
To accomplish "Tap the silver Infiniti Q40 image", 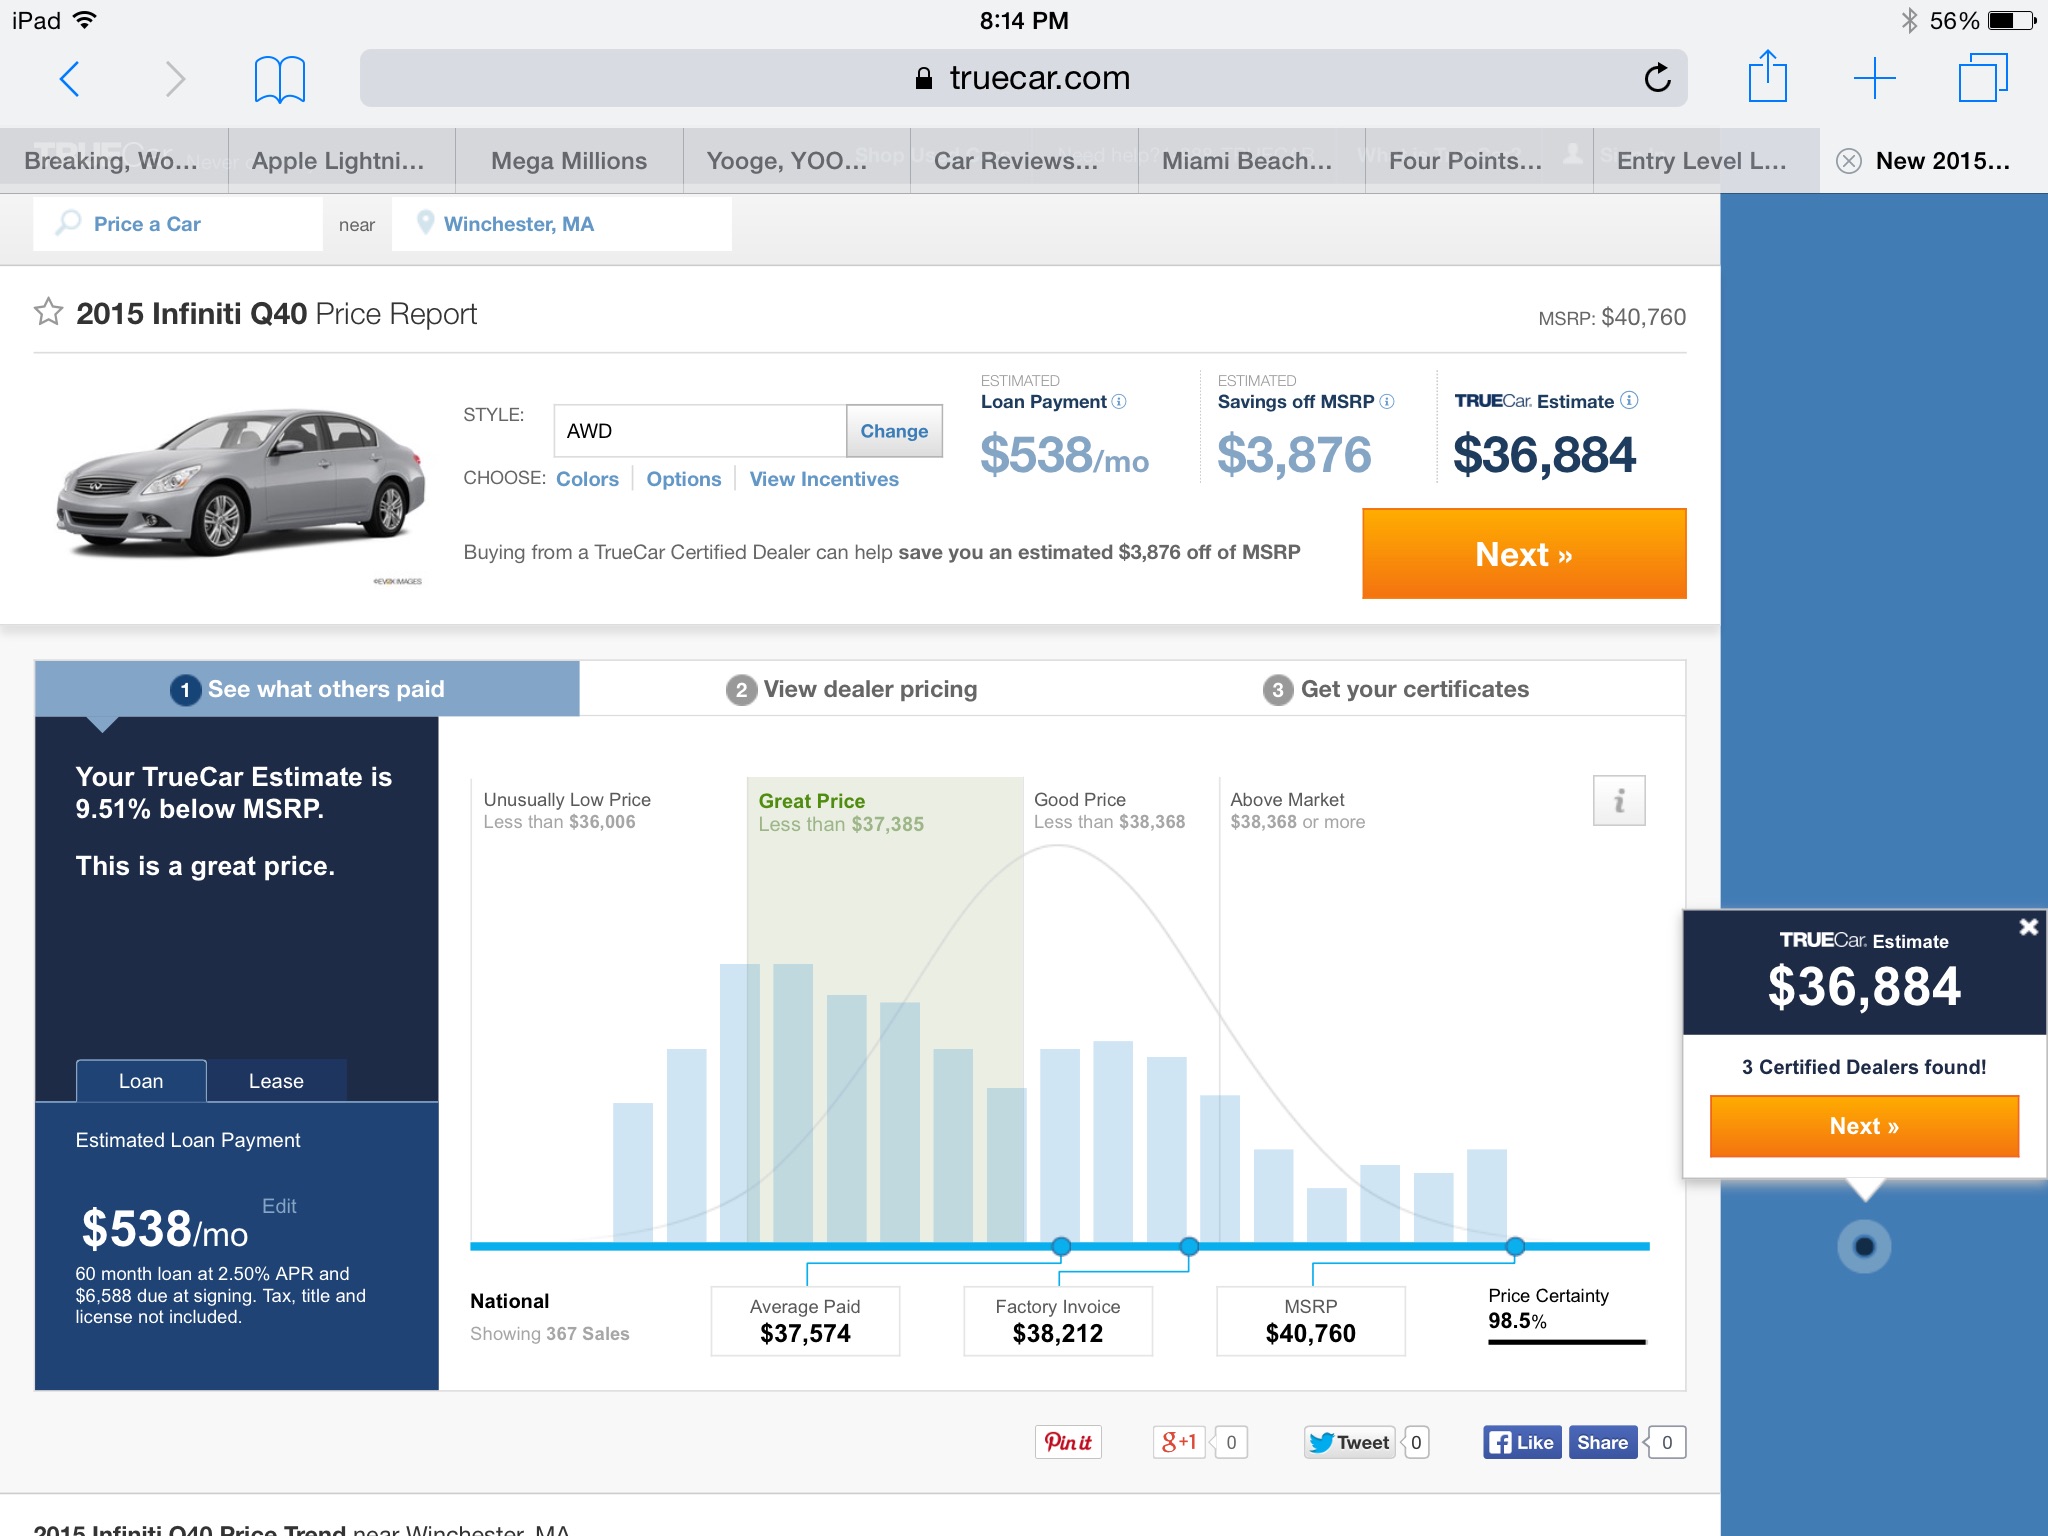I will 240,482.
